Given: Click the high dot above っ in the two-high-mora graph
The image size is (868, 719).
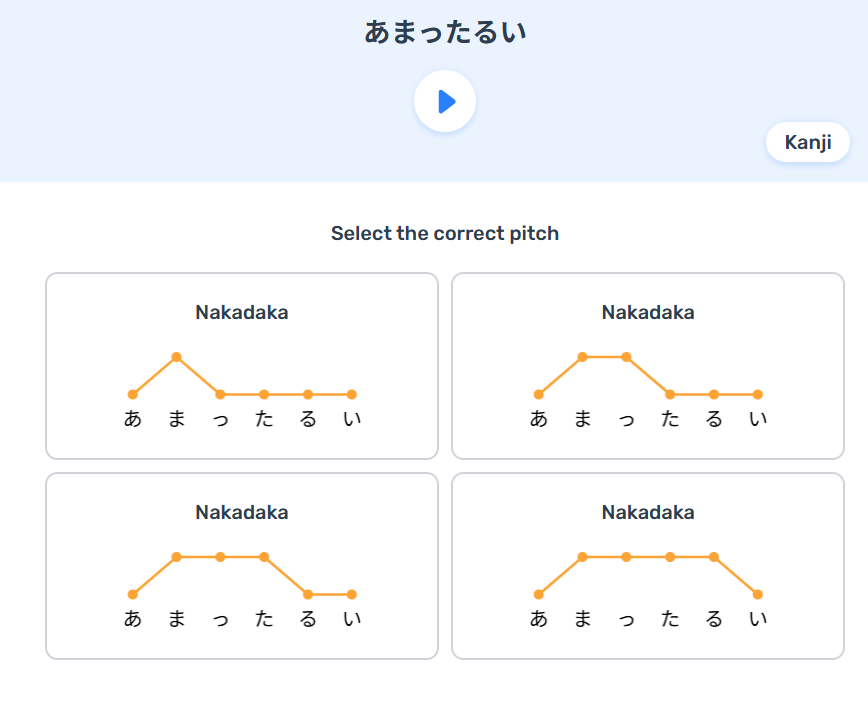Looking at the screenshot, I should coord(626,357).
